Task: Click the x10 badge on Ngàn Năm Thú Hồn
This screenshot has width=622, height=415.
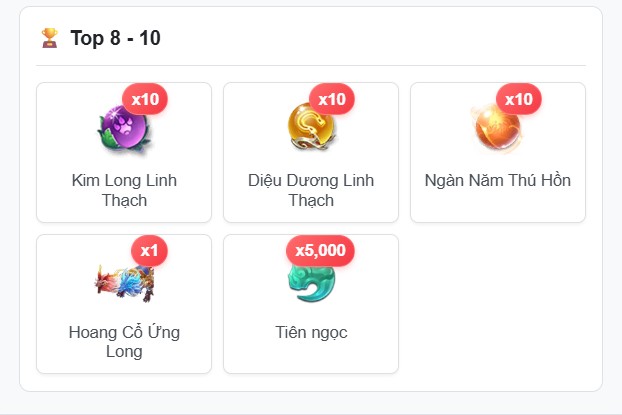Action: pos(519,99)
